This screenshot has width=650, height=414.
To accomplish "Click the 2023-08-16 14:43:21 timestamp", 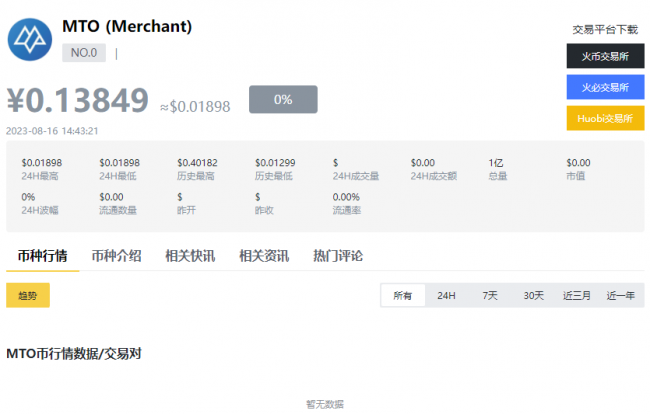I will [52, 131].
